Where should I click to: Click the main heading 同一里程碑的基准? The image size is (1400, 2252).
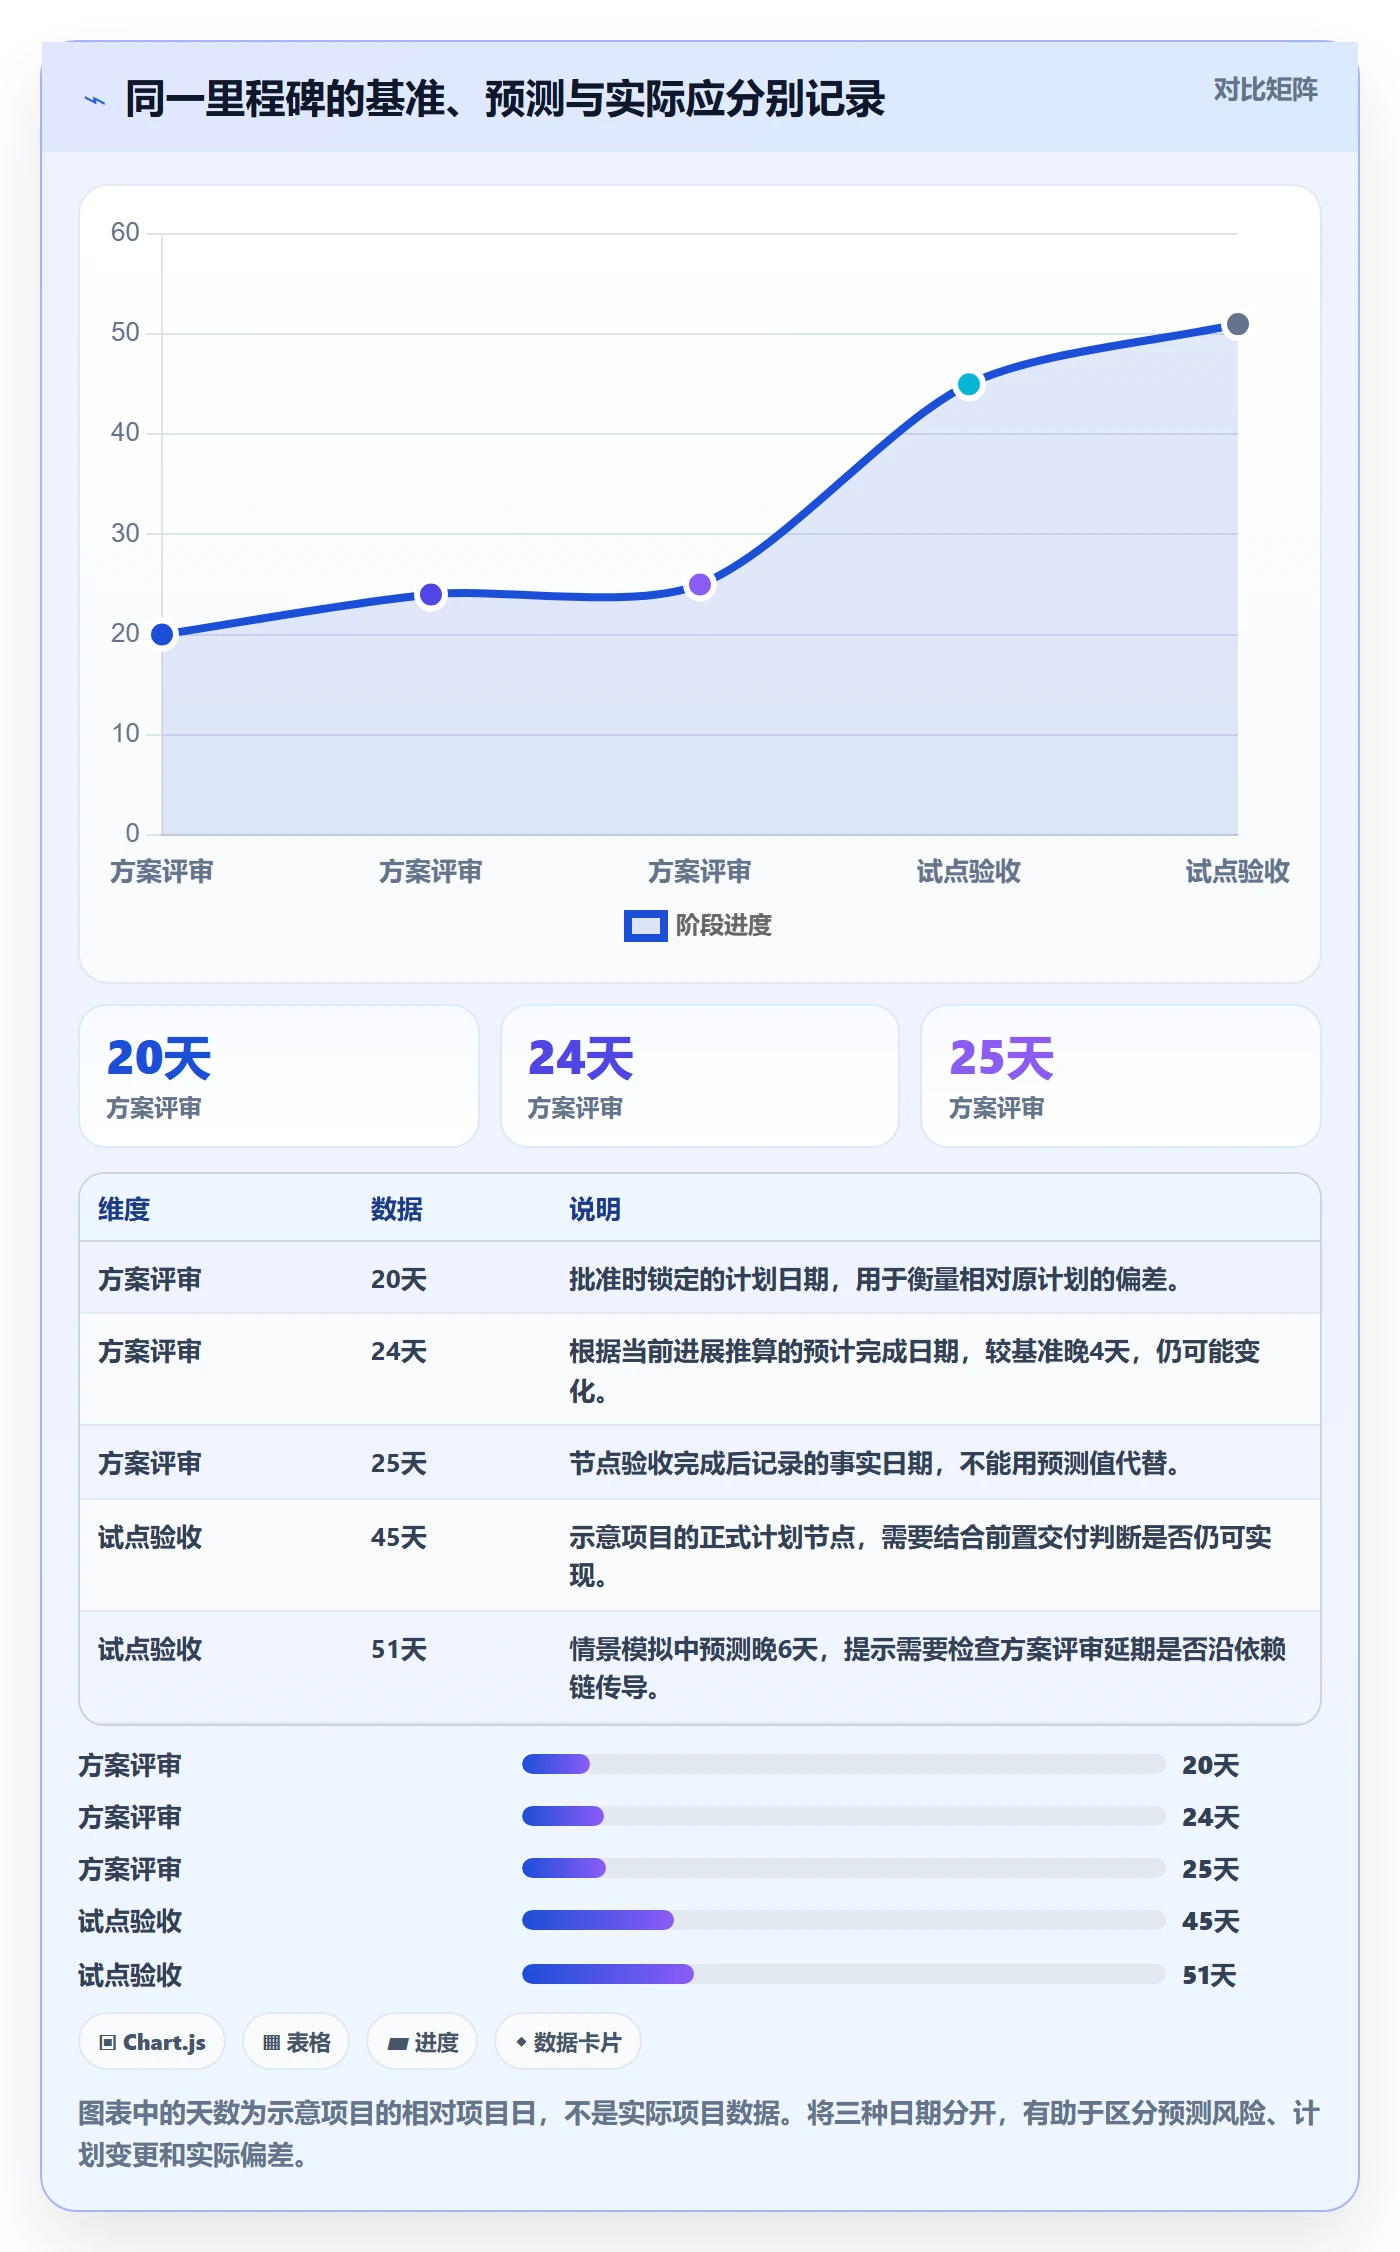(x=505, y=99)
